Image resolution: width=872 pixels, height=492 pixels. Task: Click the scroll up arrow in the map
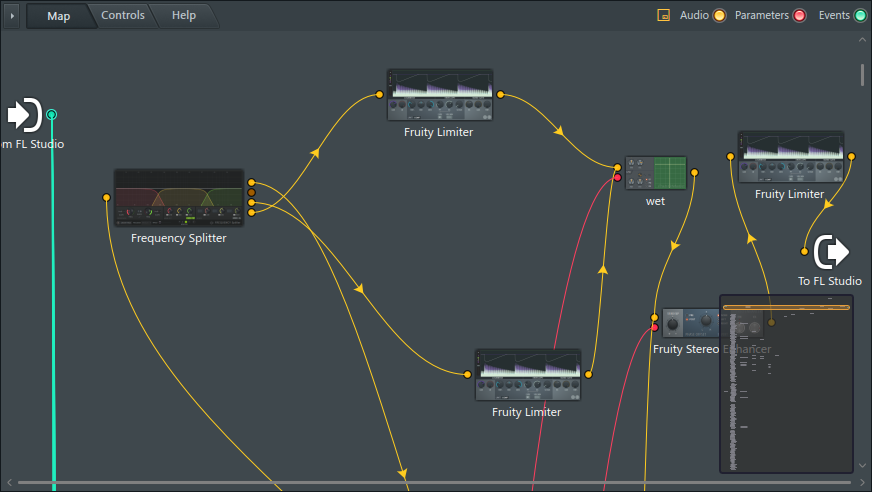point(863,40)
